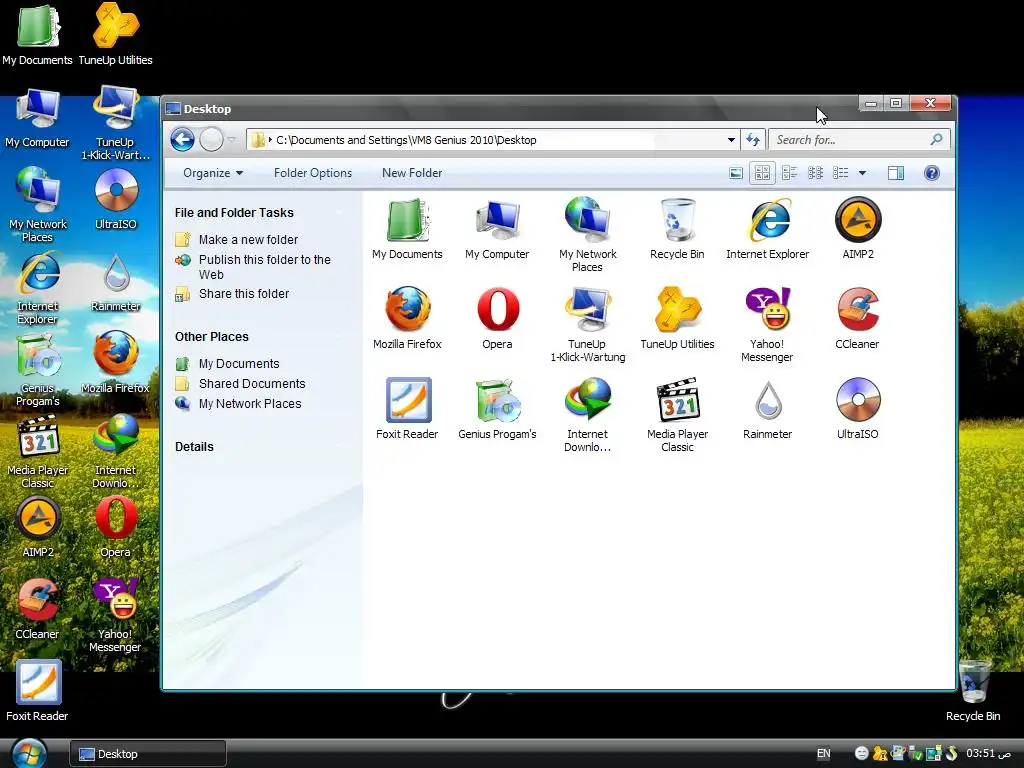Click Publish this folder to the Web
Image resolution: width=1024 pixels, height=768 pixels.
[x=264, y=267]
